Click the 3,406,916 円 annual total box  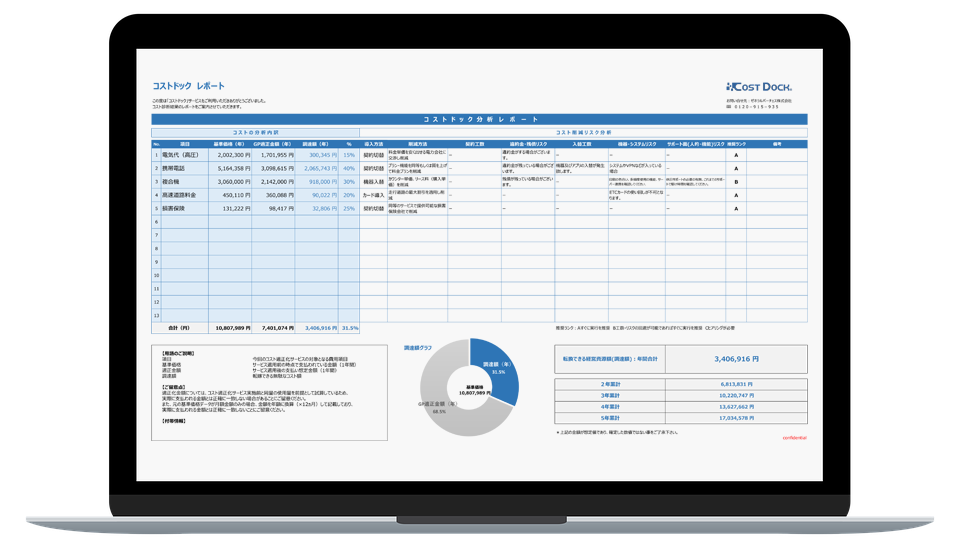coord(735,357)
